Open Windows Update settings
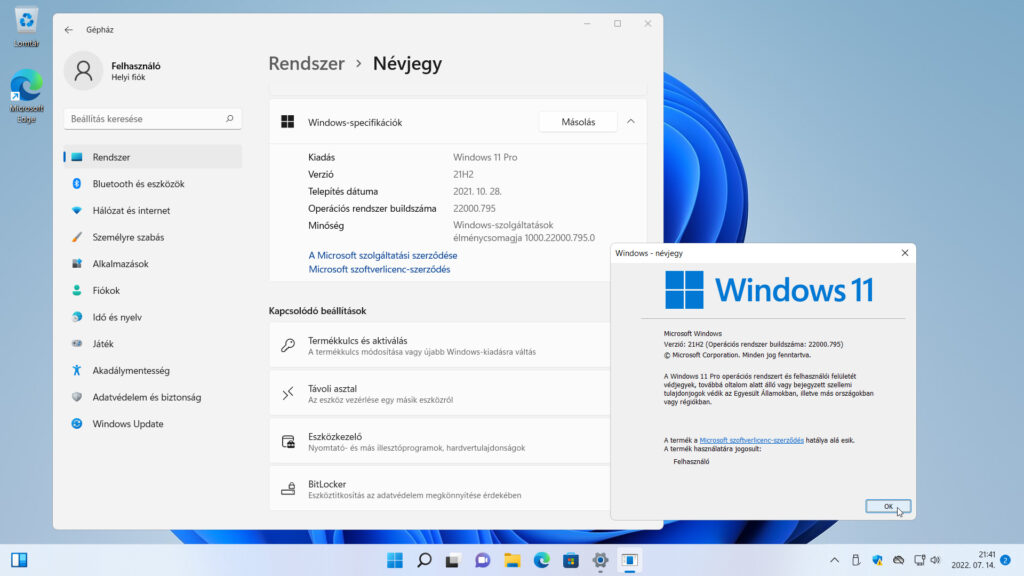 [x=153, y=424]
